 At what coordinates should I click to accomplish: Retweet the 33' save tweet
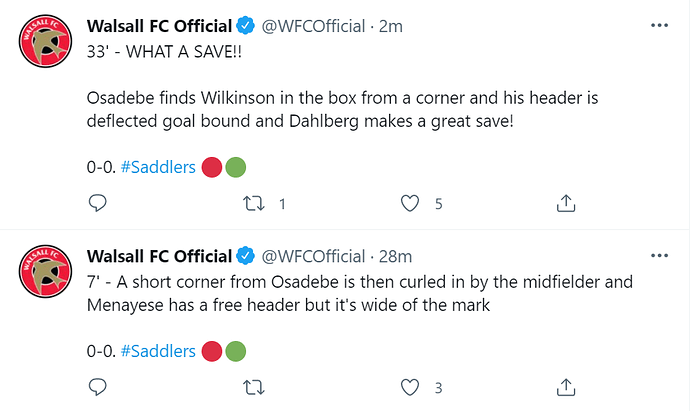click(x=254, y=203)
